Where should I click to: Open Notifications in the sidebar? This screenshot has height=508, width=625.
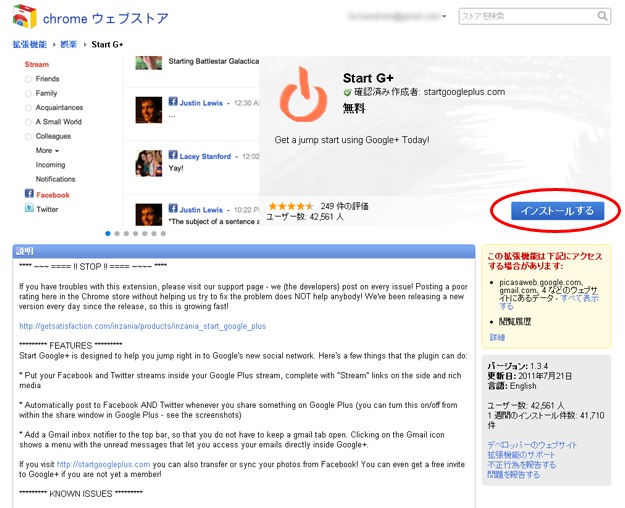(x=55, y=179)
